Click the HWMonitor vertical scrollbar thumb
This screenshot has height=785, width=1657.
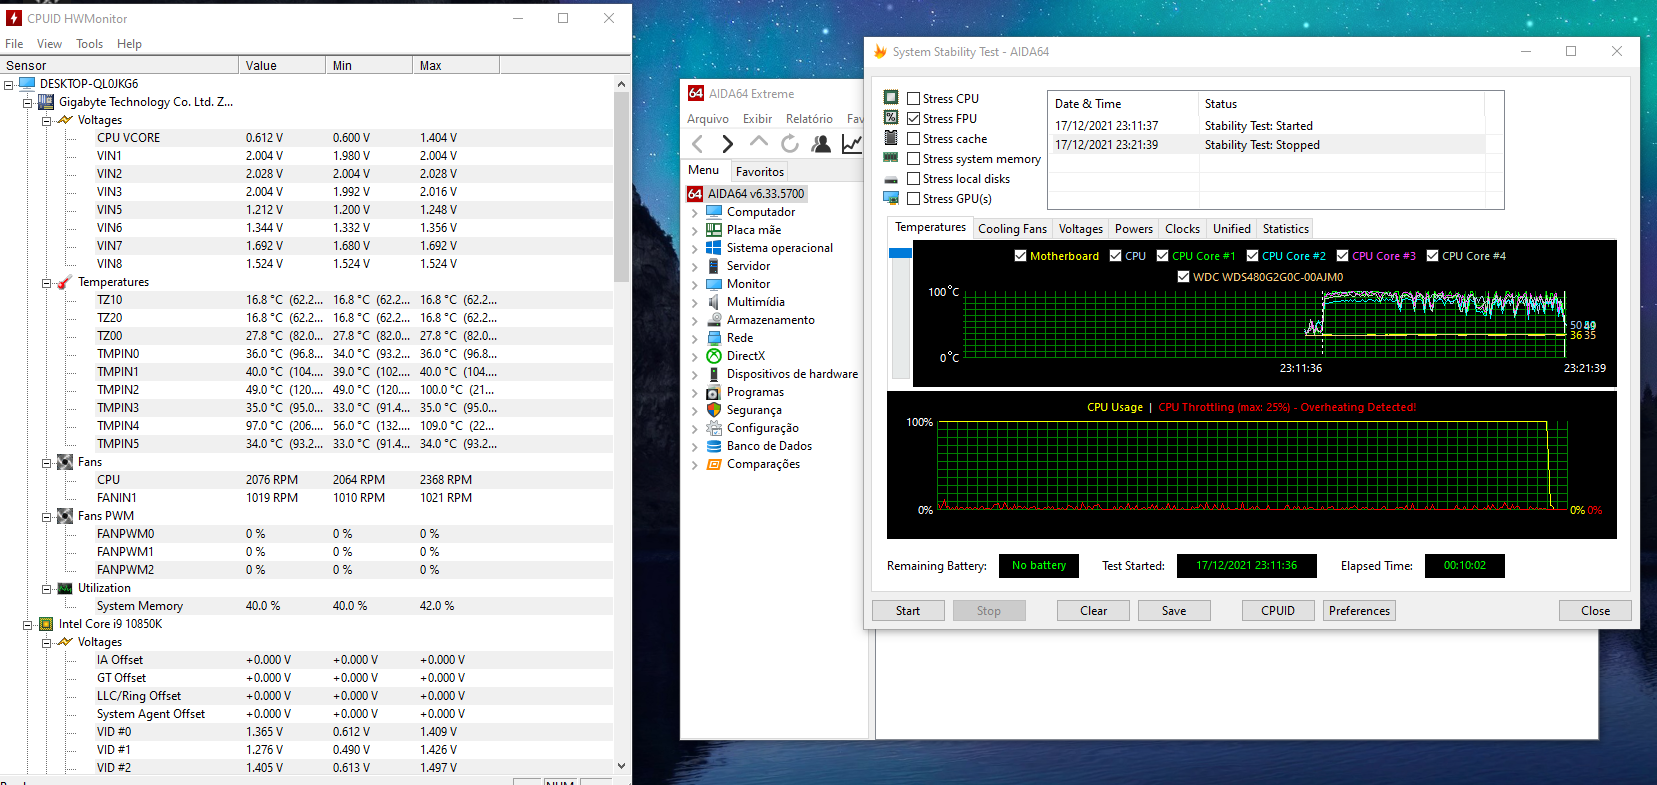pos(621,188)
